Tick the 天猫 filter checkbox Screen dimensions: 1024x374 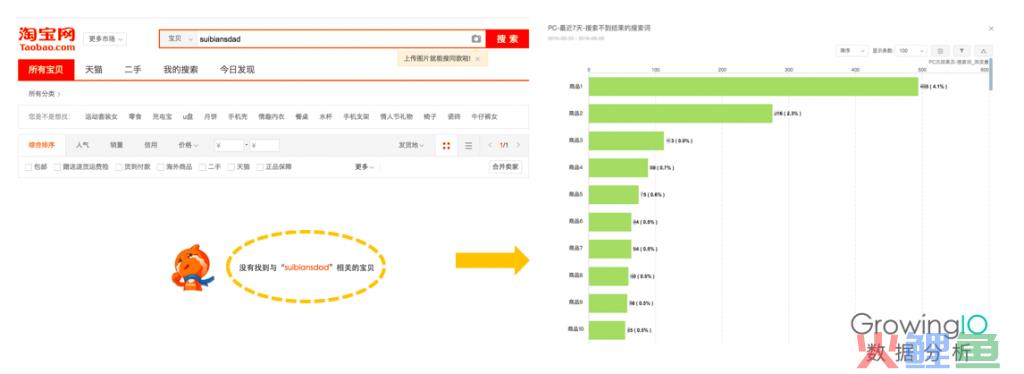[x=231, y=167]
